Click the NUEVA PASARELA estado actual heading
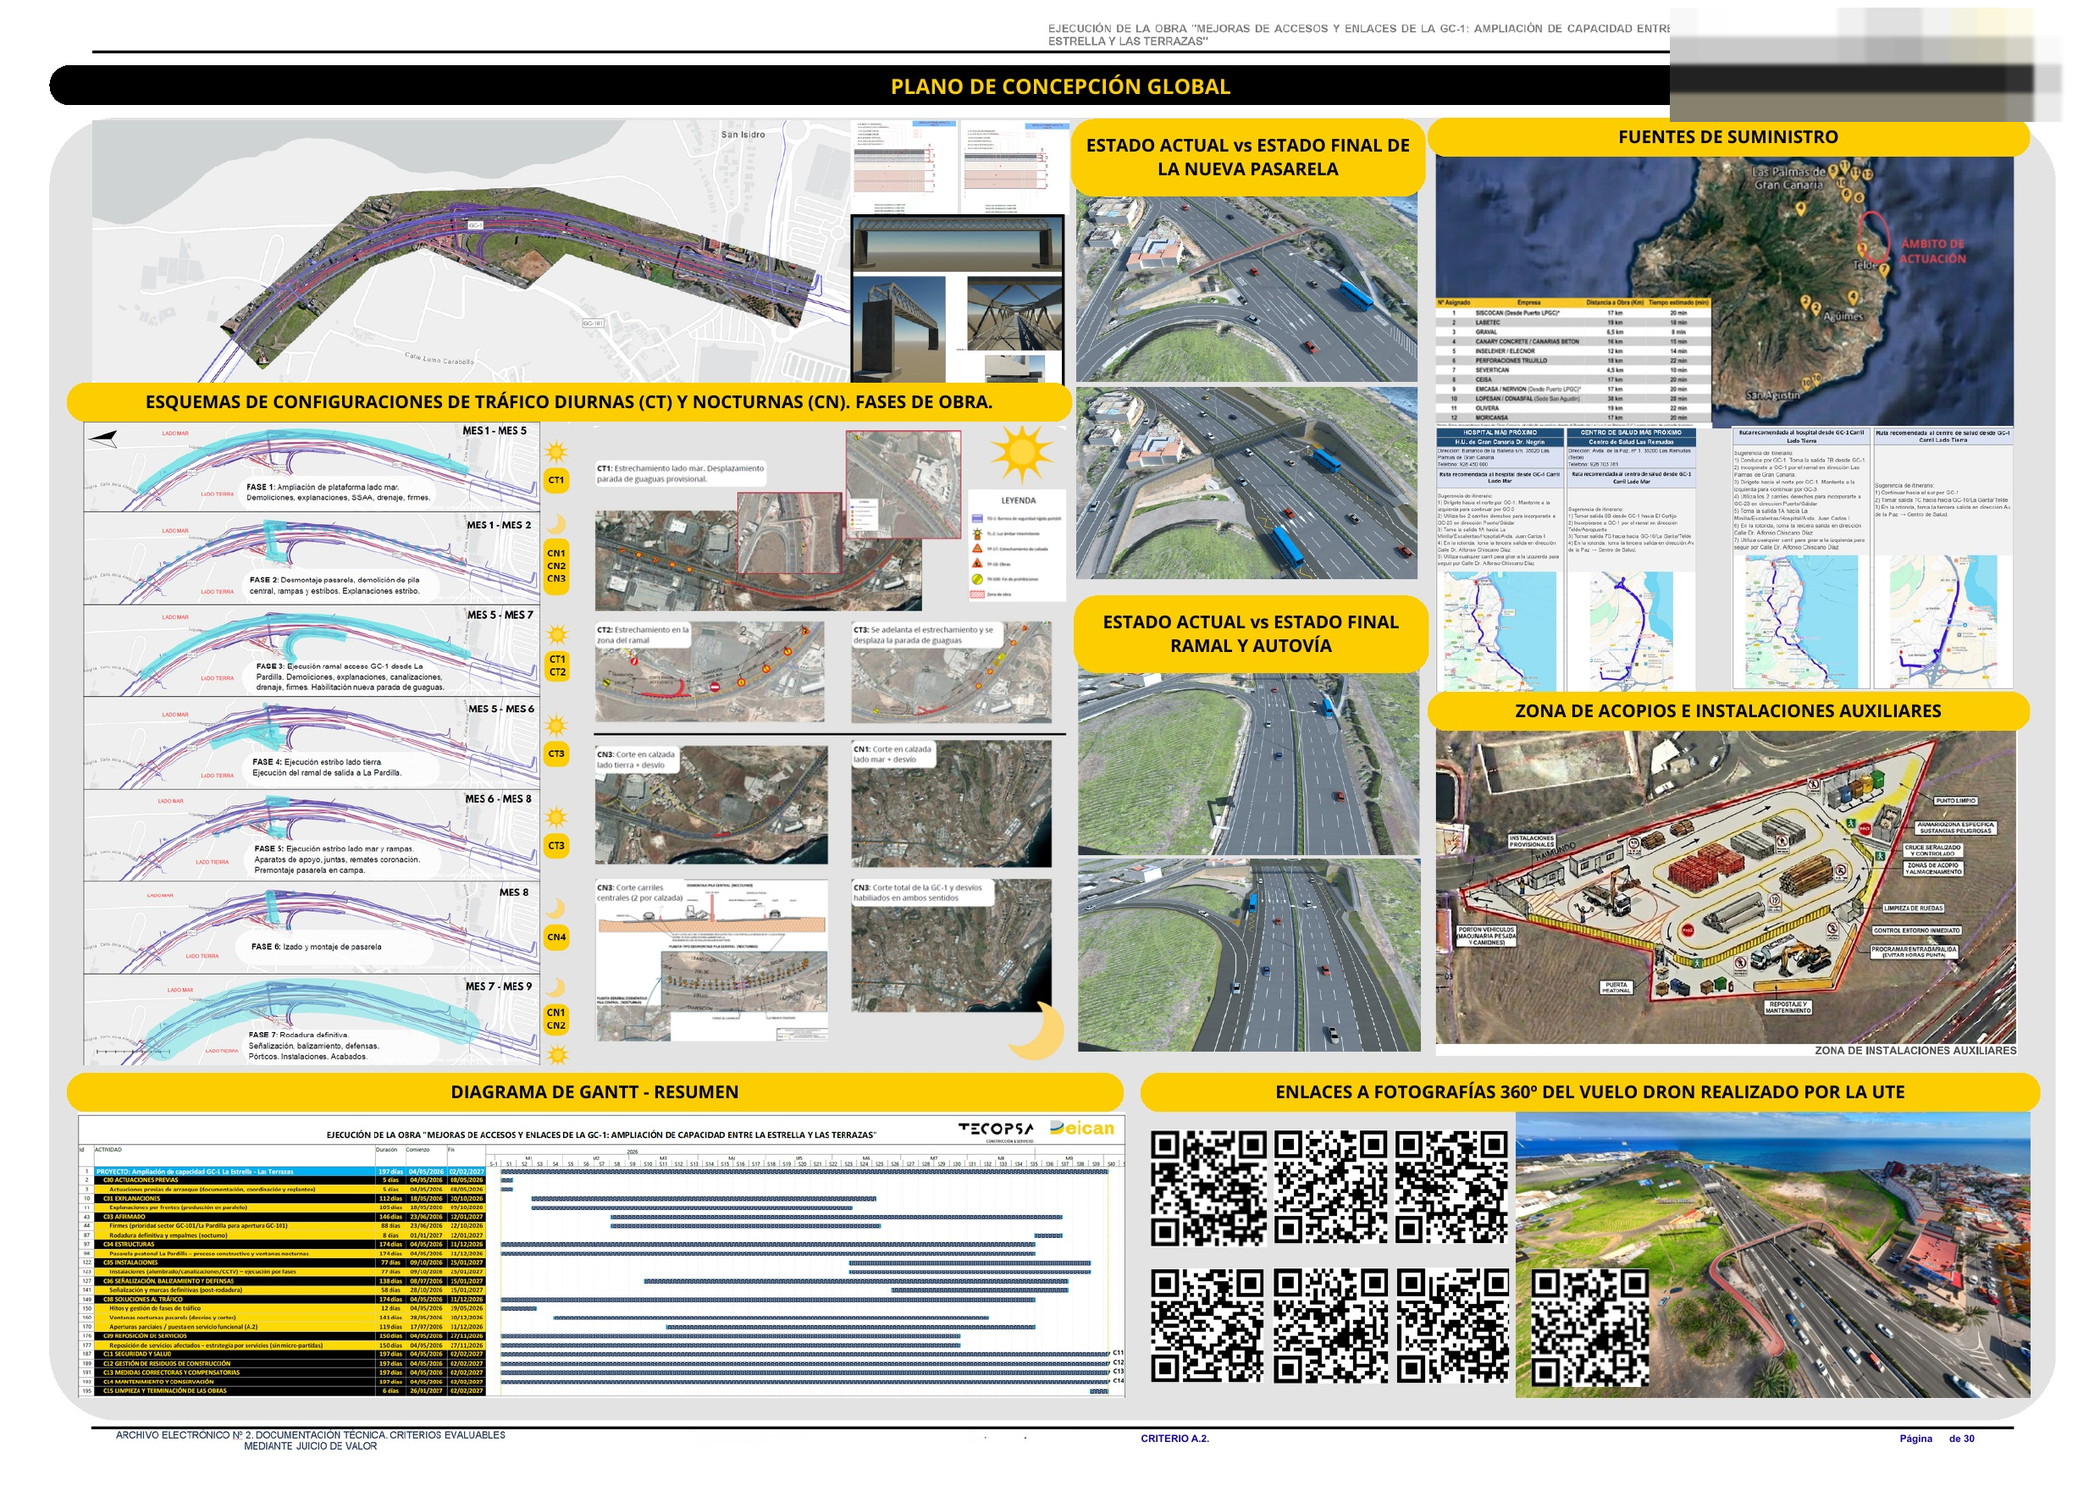2100x1486 pixels. (x=1247, y=157)
